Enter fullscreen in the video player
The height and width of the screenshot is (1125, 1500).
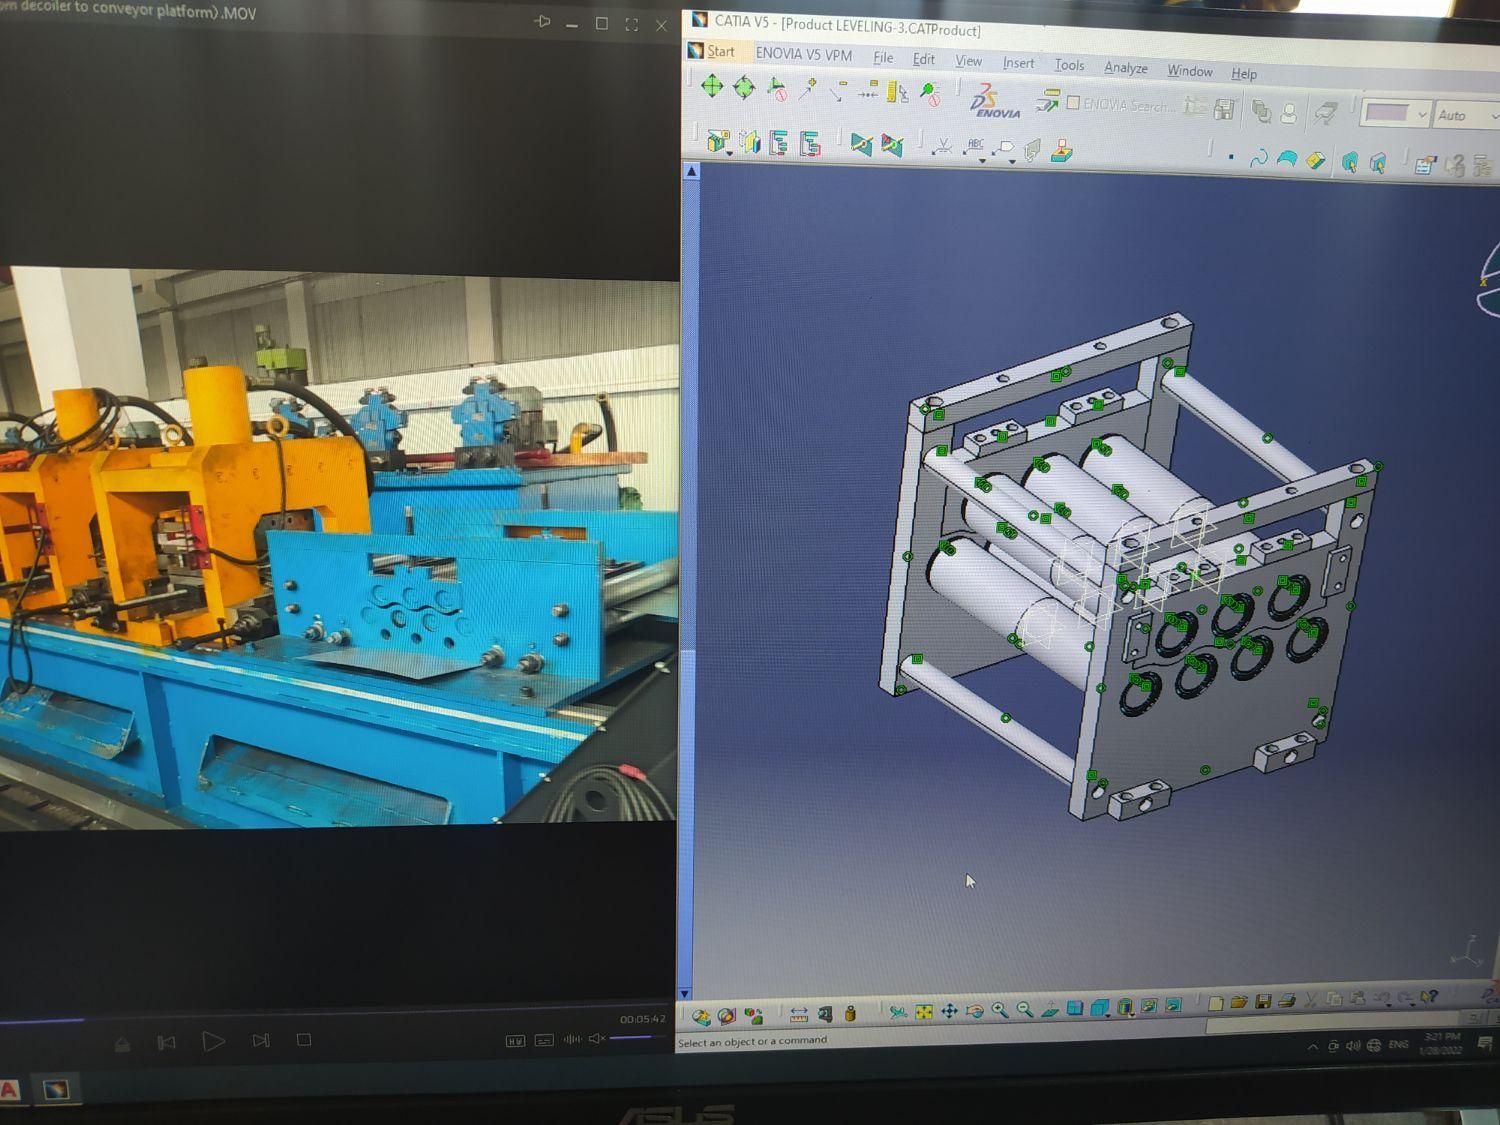point(631,24)
